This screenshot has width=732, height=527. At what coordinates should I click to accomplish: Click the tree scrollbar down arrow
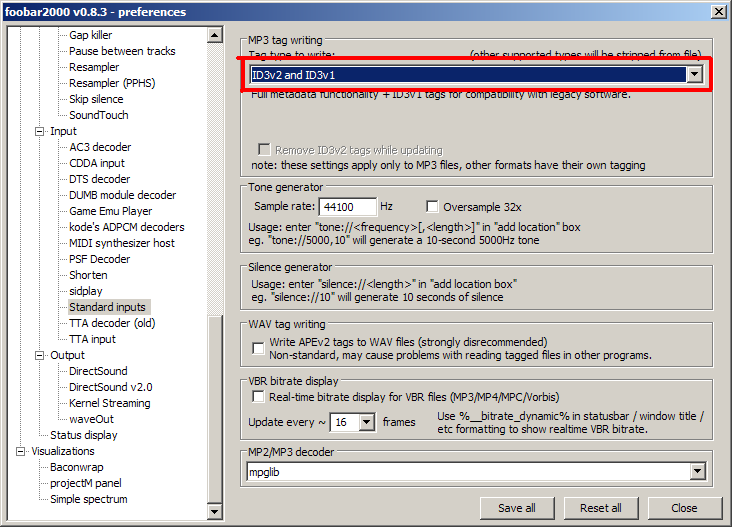point(215,512)
